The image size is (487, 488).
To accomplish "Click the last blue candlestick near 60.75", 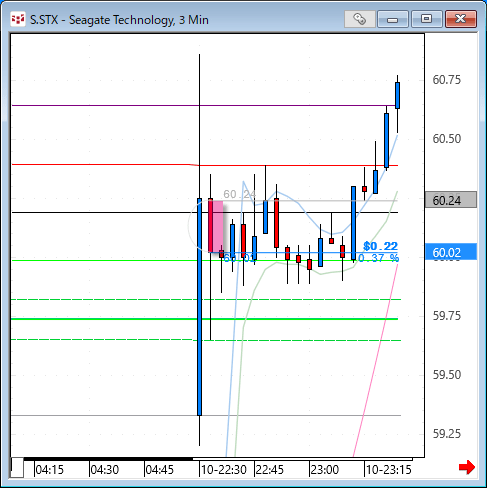I will point(397,95).
